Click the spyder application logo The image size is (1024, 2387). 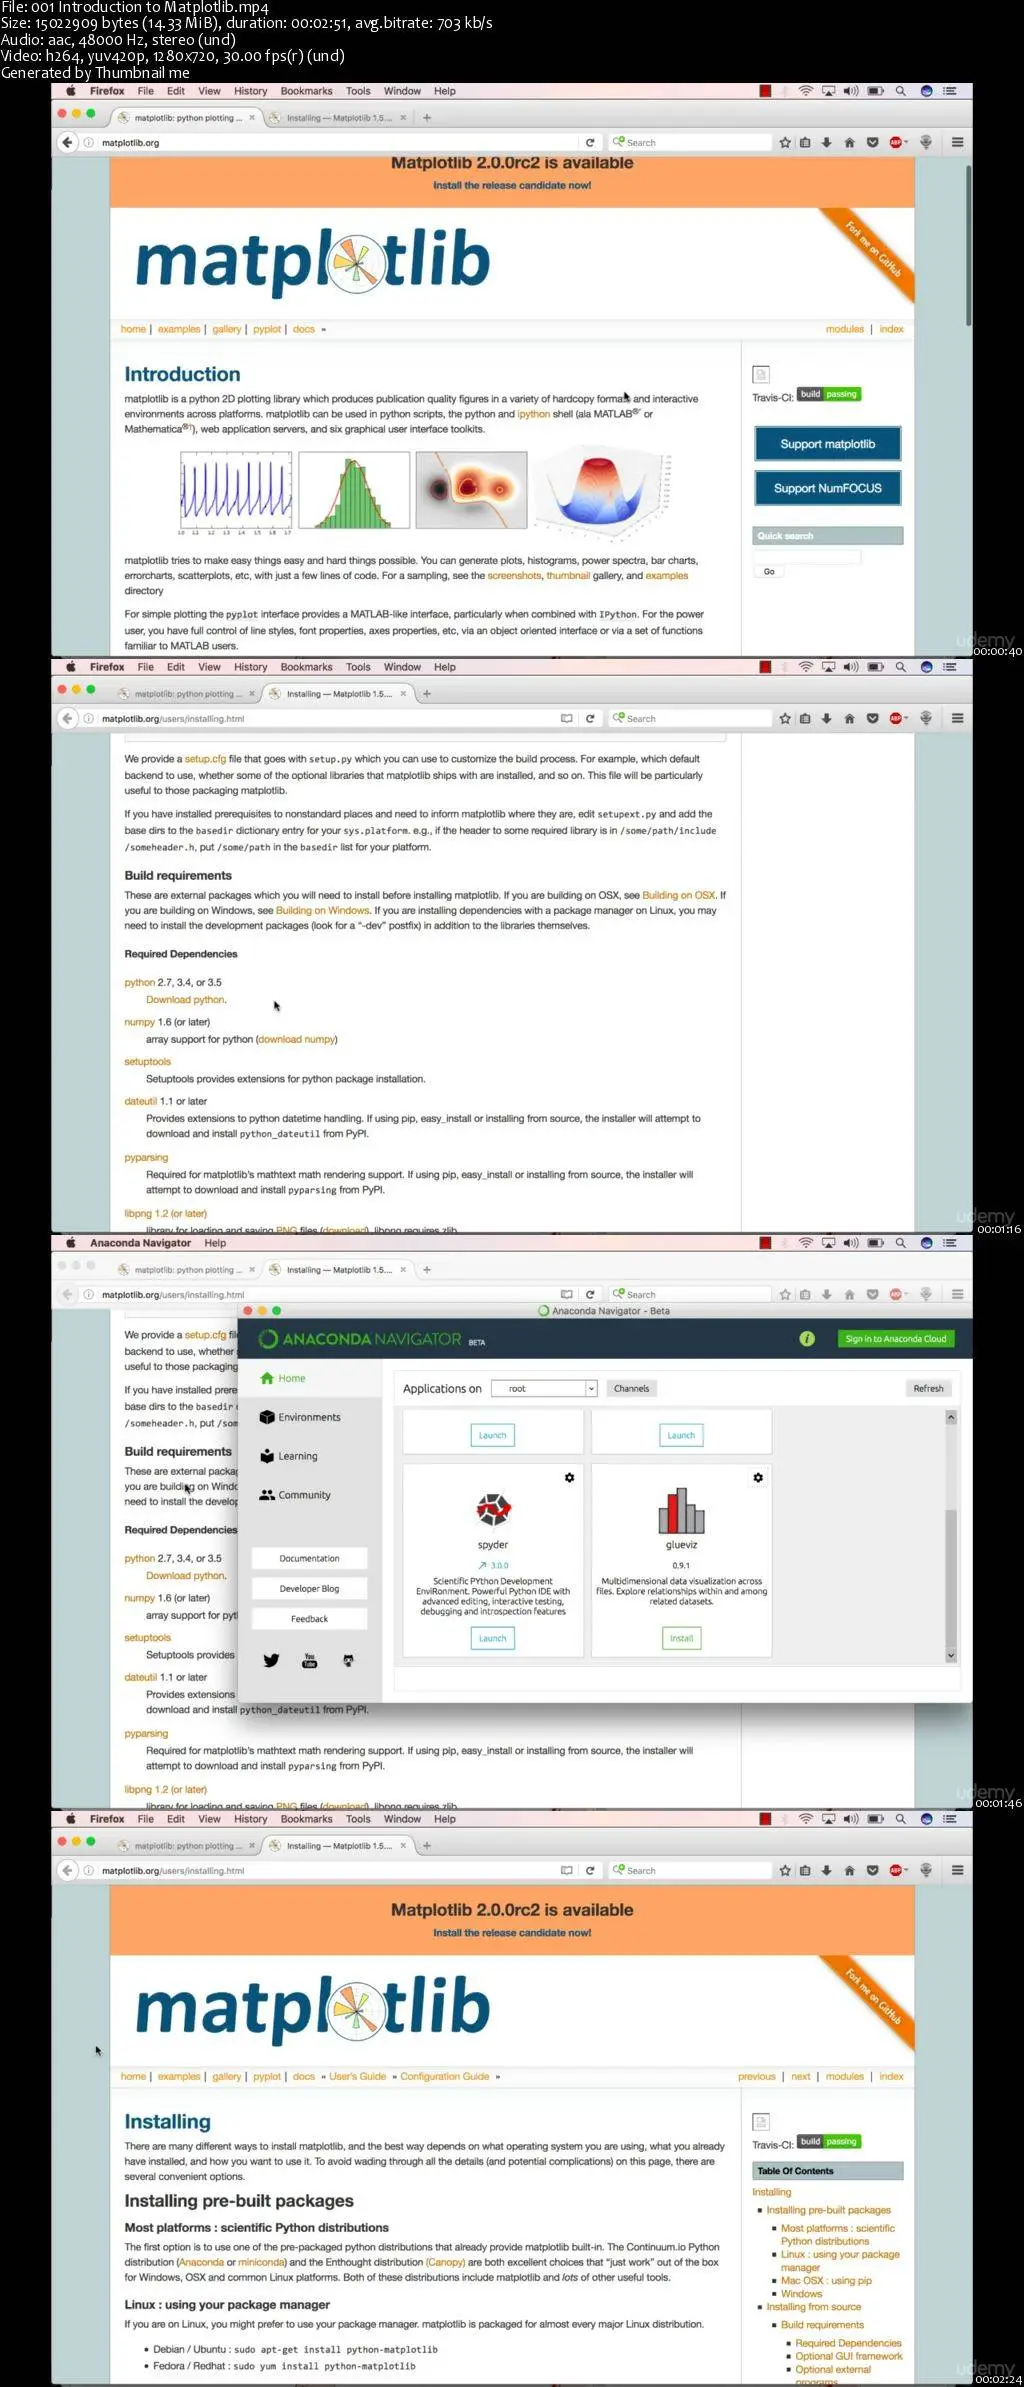[493, 1509]
